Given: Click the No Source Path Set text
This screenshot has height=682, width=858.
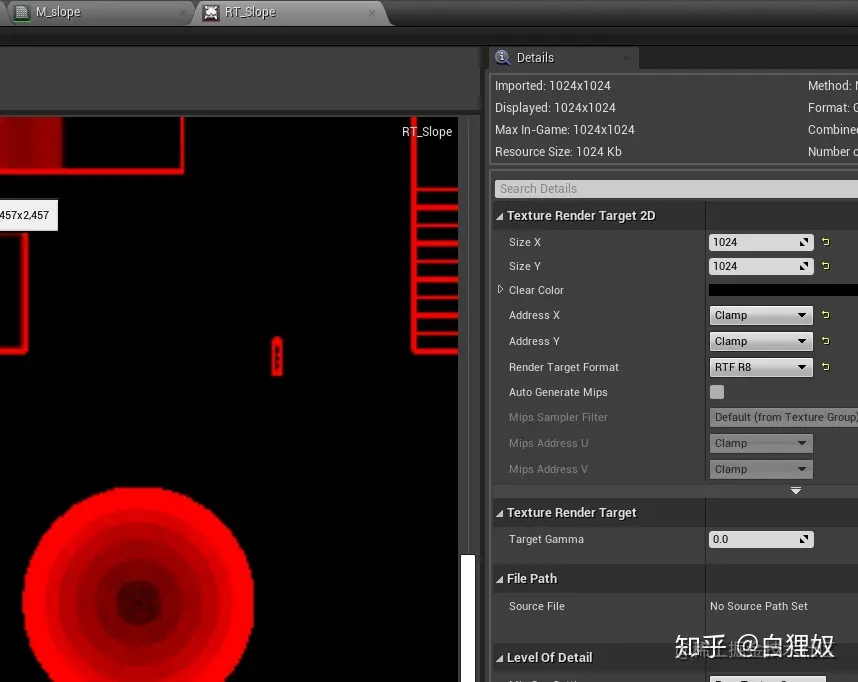Looking at the screenshot, I should tap(758, 606).
